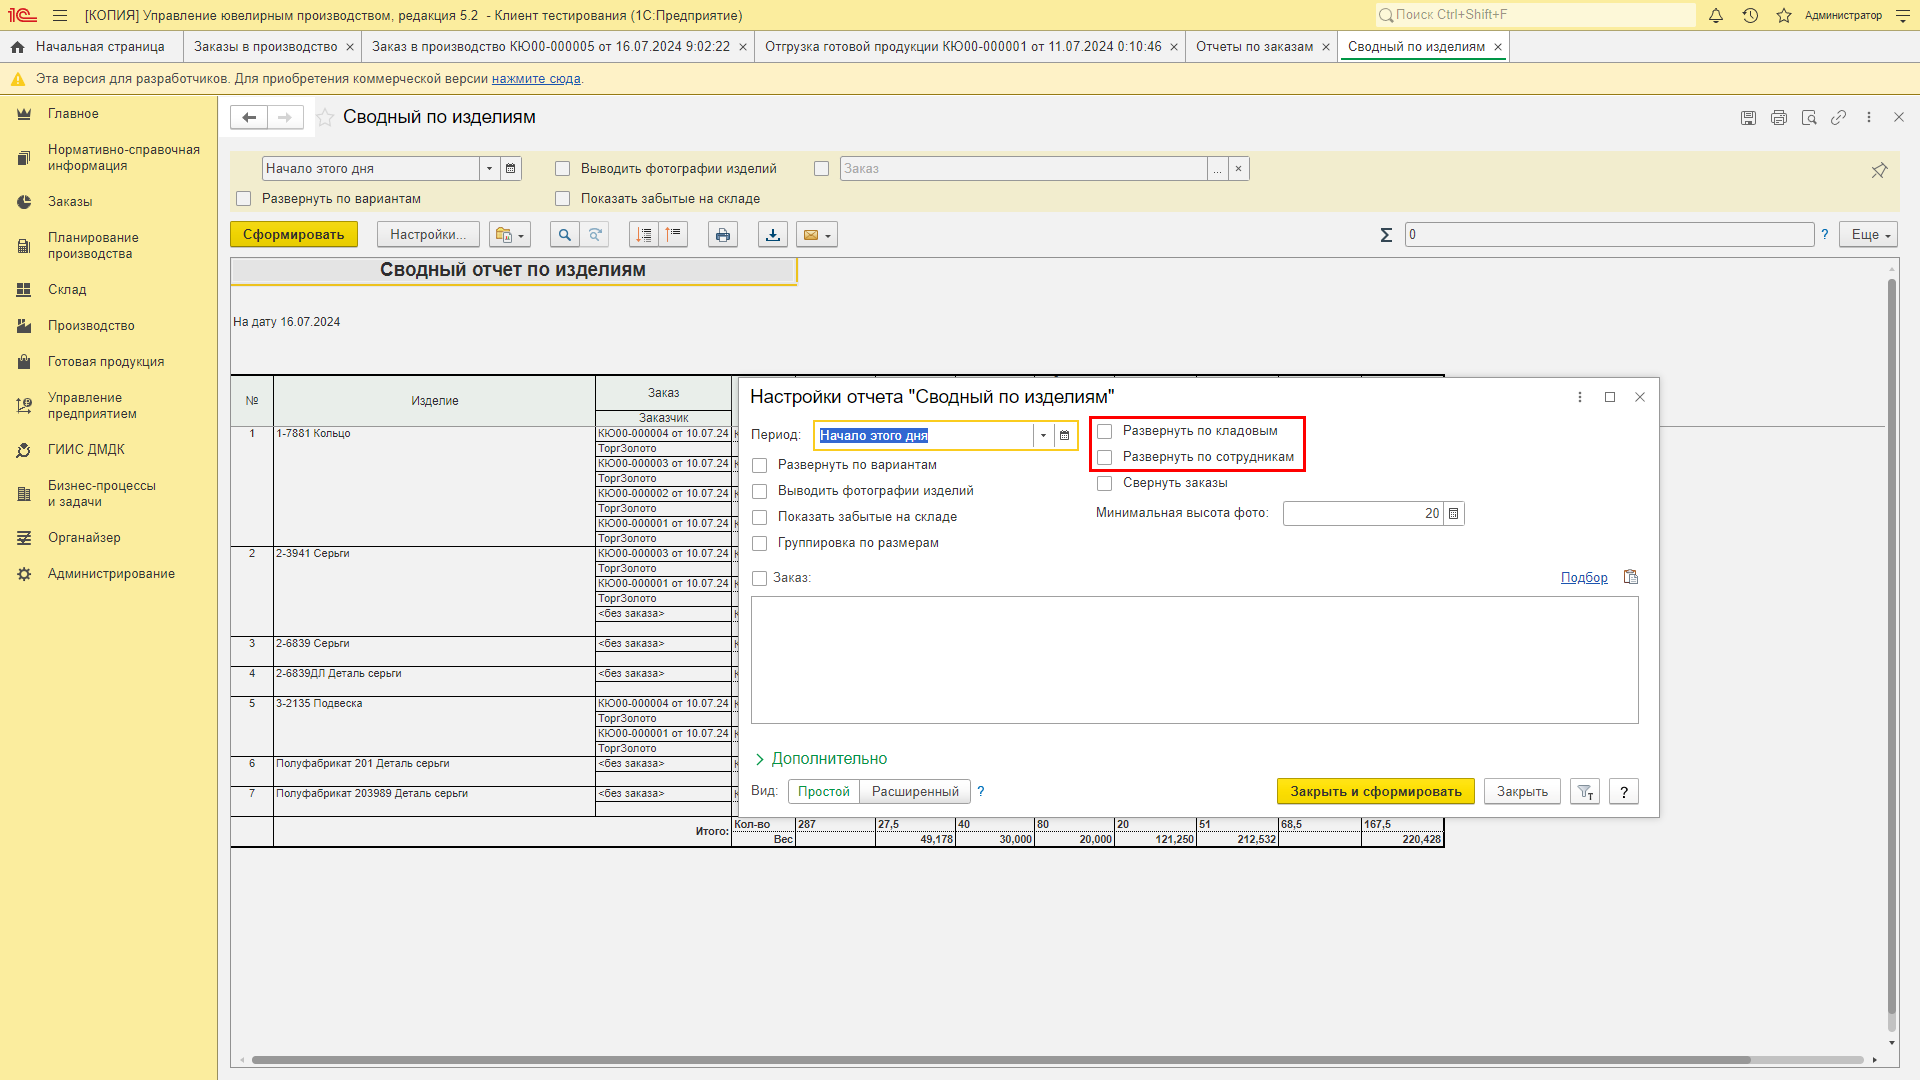
Task: Click navigate back arrow
Action: pyautogui.click(x=249, y=117)
